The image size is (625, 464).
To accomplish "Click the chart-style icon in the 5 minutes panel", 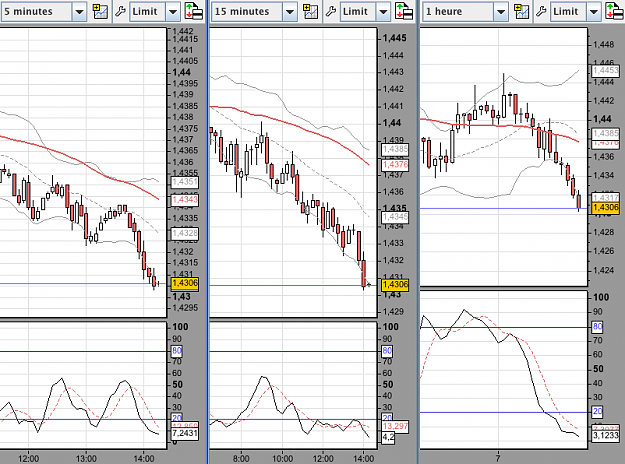I will (x=100, y=12).
